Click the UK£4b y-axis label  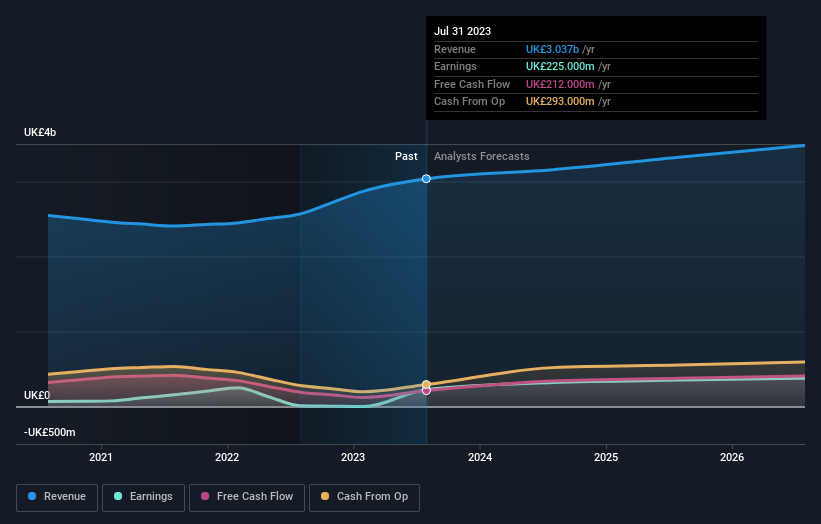tap(40, 132)
